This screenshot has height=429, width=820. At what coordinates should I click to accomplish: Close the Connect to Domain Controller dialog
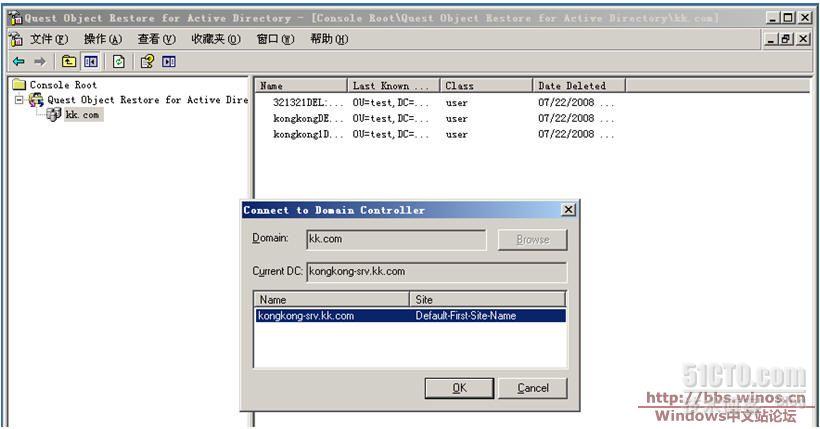(x=568, y=210)
